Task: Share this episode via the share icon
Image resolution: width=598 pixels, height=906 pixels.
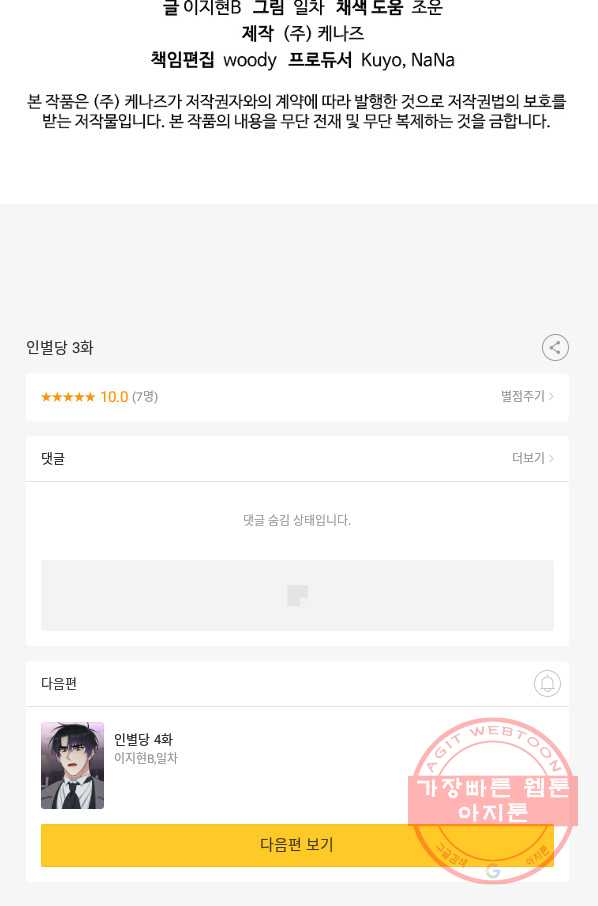Action: click(x=555, y=347)
